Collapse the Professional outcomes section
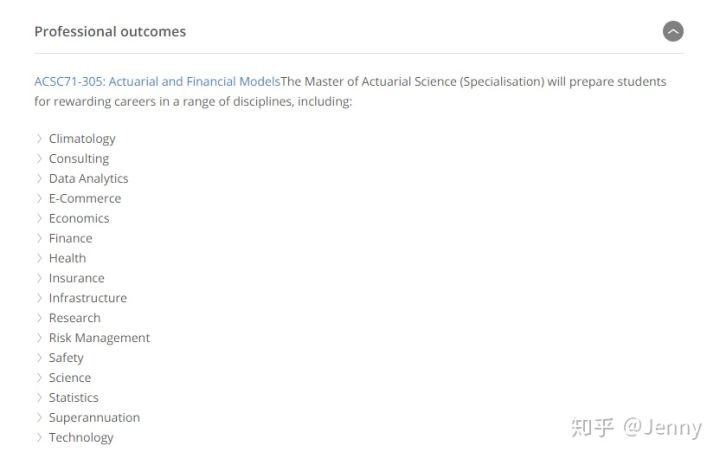 pyautogui.click(x=673, y=31)
